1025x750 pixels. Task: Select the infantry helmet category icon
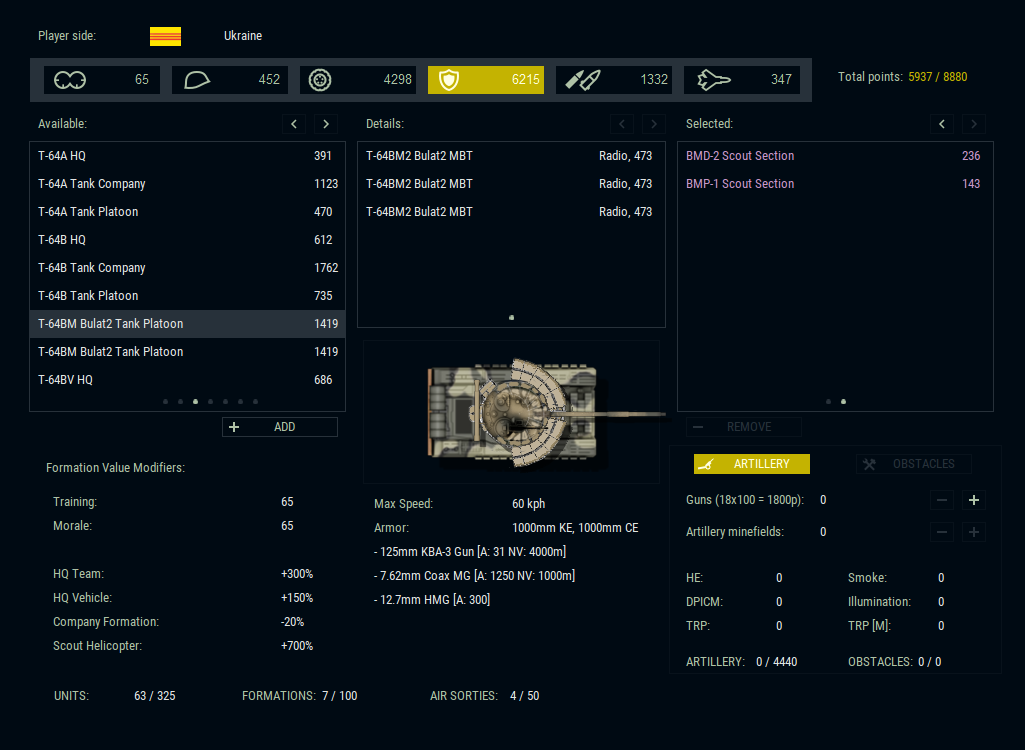click(198, 80)
